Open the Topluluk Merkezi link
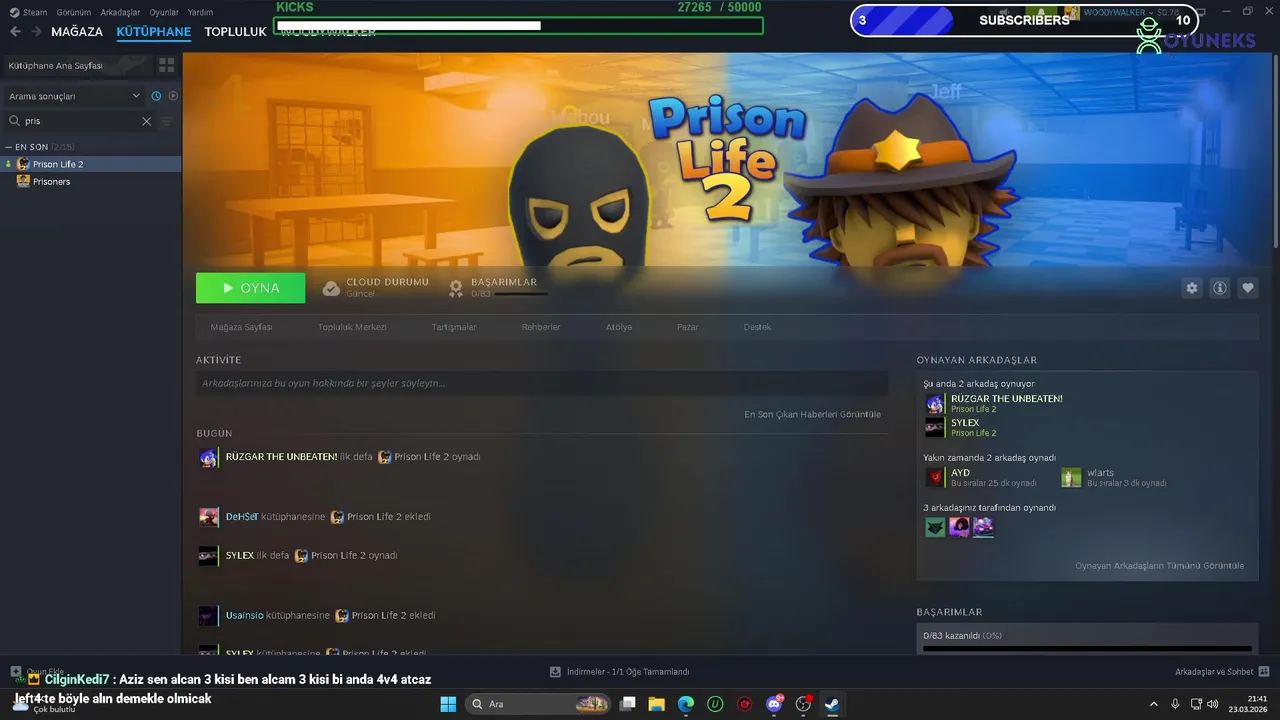The height and width of the screenshot is (720, 1280). [x=352, y=327]
